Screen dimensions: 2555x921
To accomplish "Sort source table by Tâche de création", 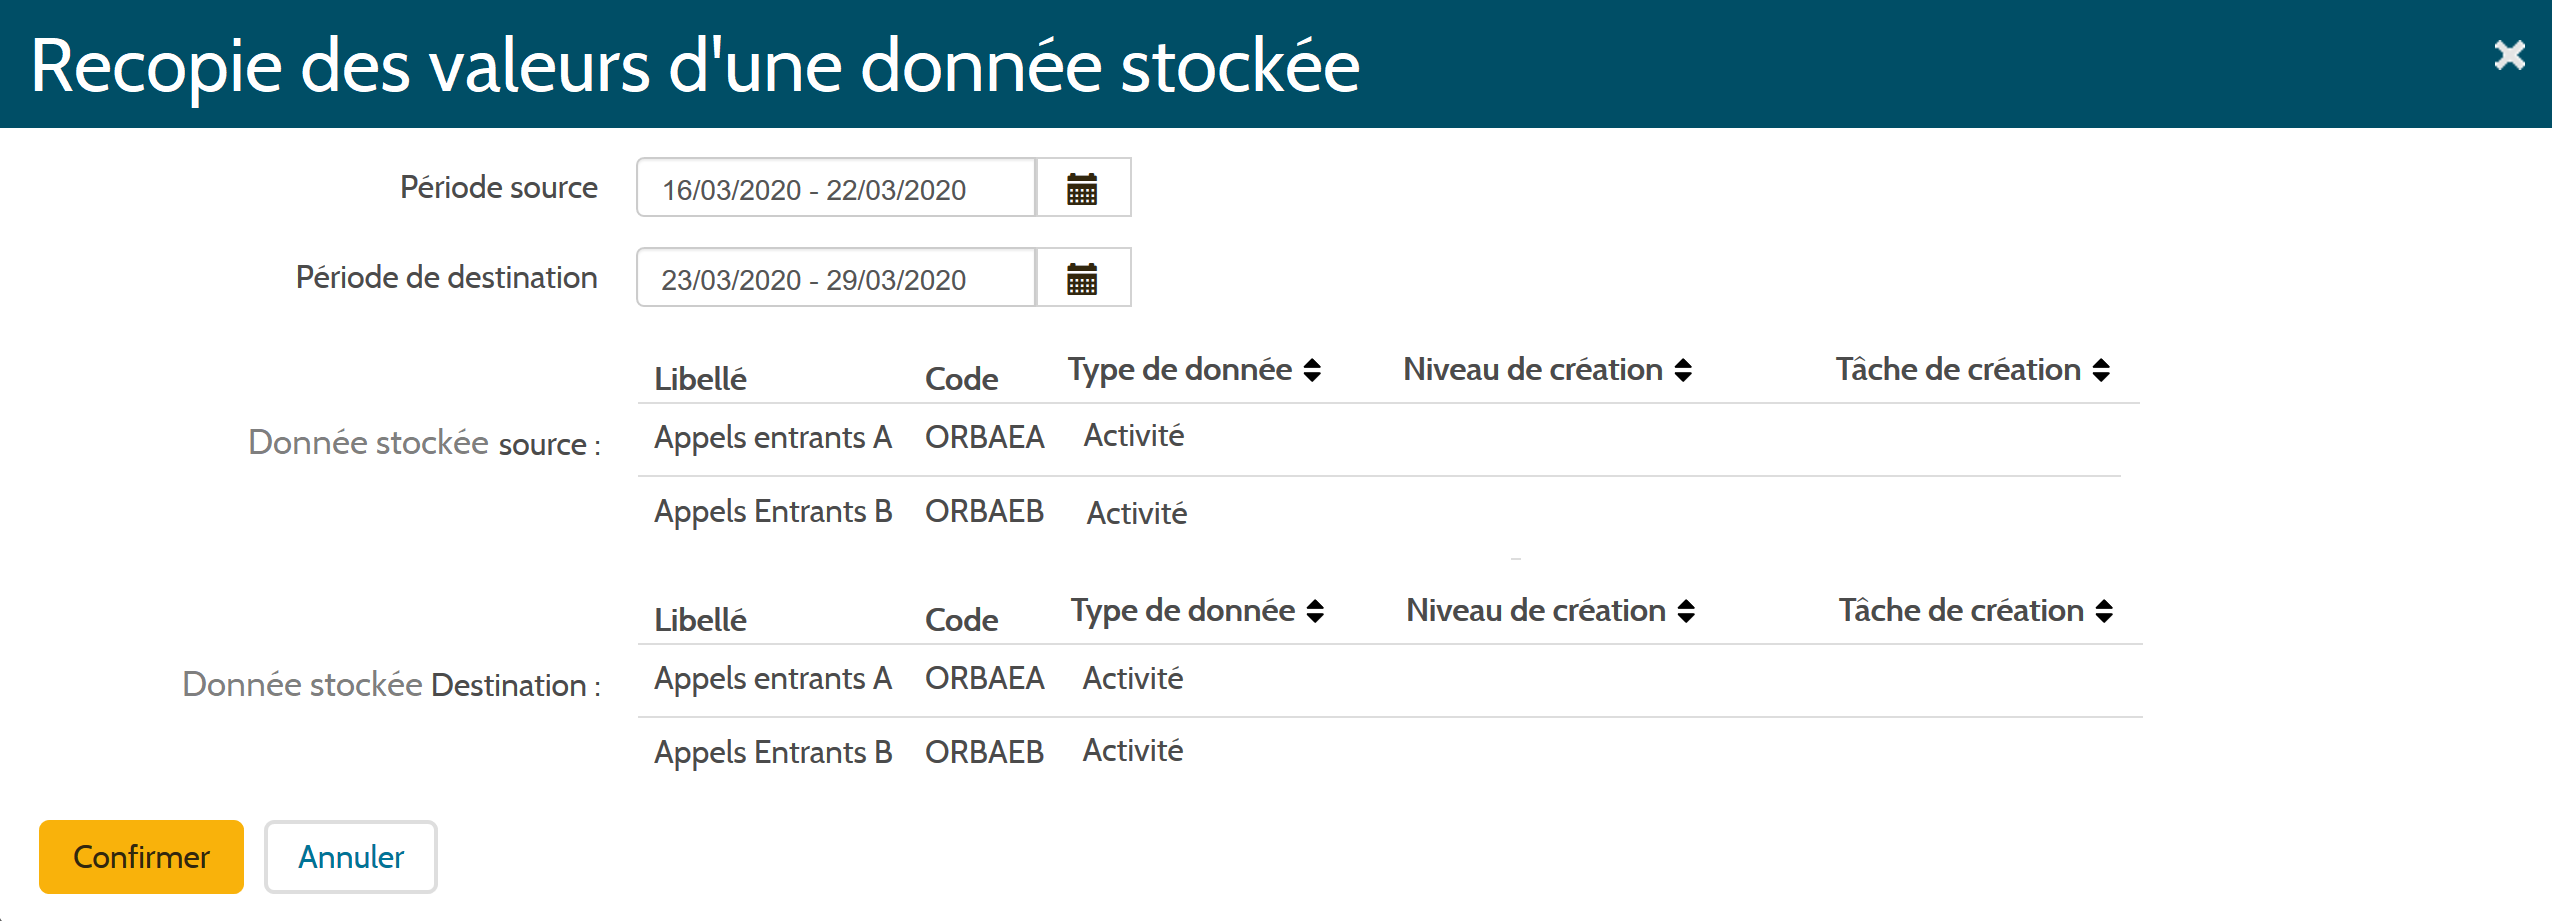I will click(2101, 370).
